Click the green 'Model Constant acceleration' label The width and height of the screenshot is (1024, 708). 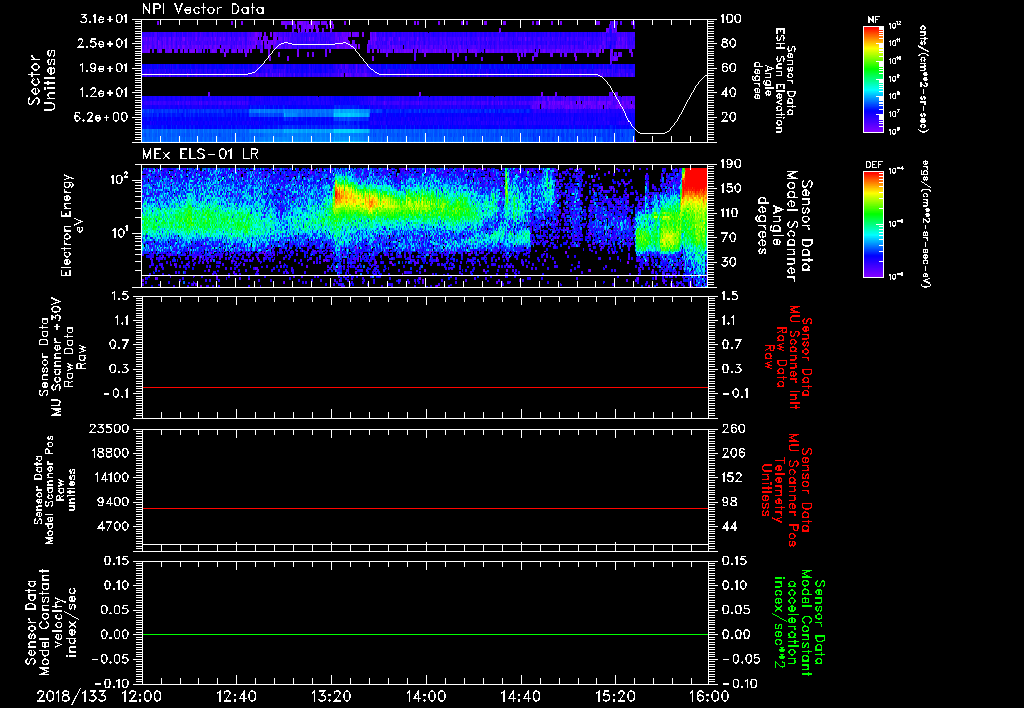[799, 620]
